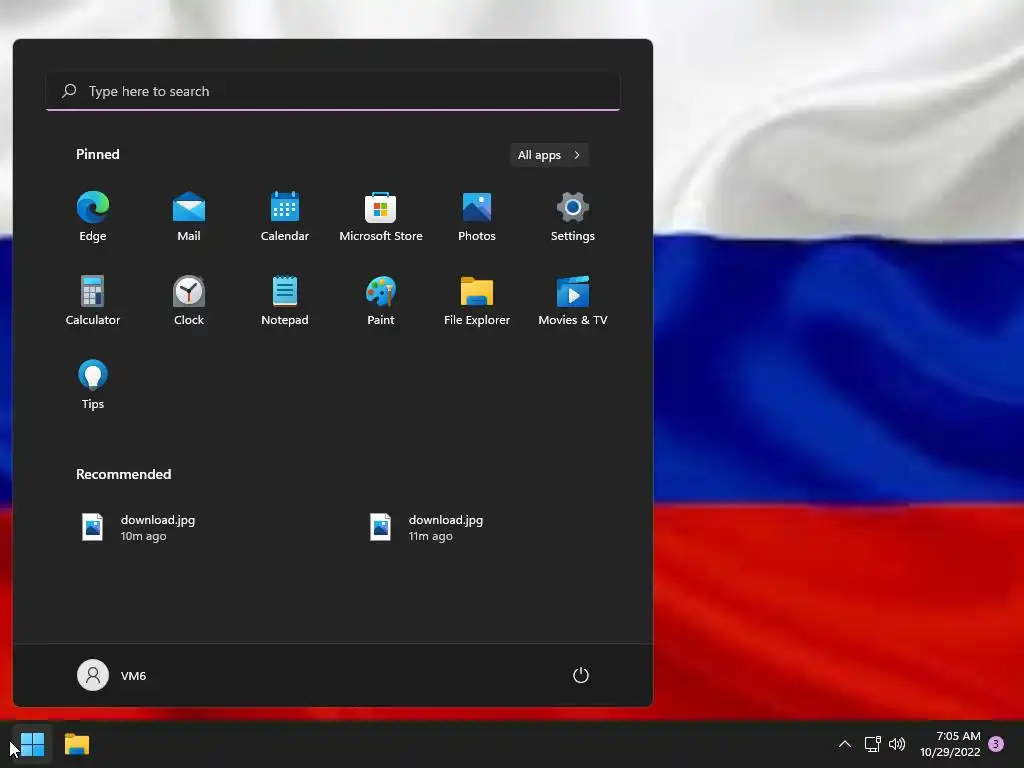
Task: Open network status tray icon
Action: point(872,744)
